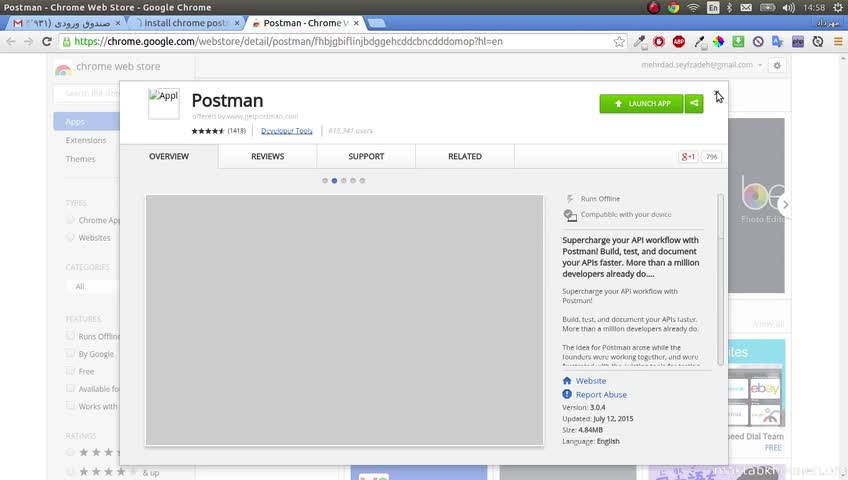
Task: Toggle By Google feature checkbox
Action: pyautogui.click(x=70, y=354)
